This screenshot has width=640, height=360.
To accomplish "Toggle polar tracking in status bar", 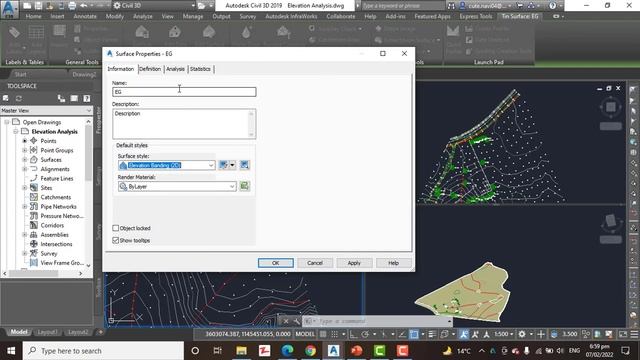I will click(x=365, y=334).
